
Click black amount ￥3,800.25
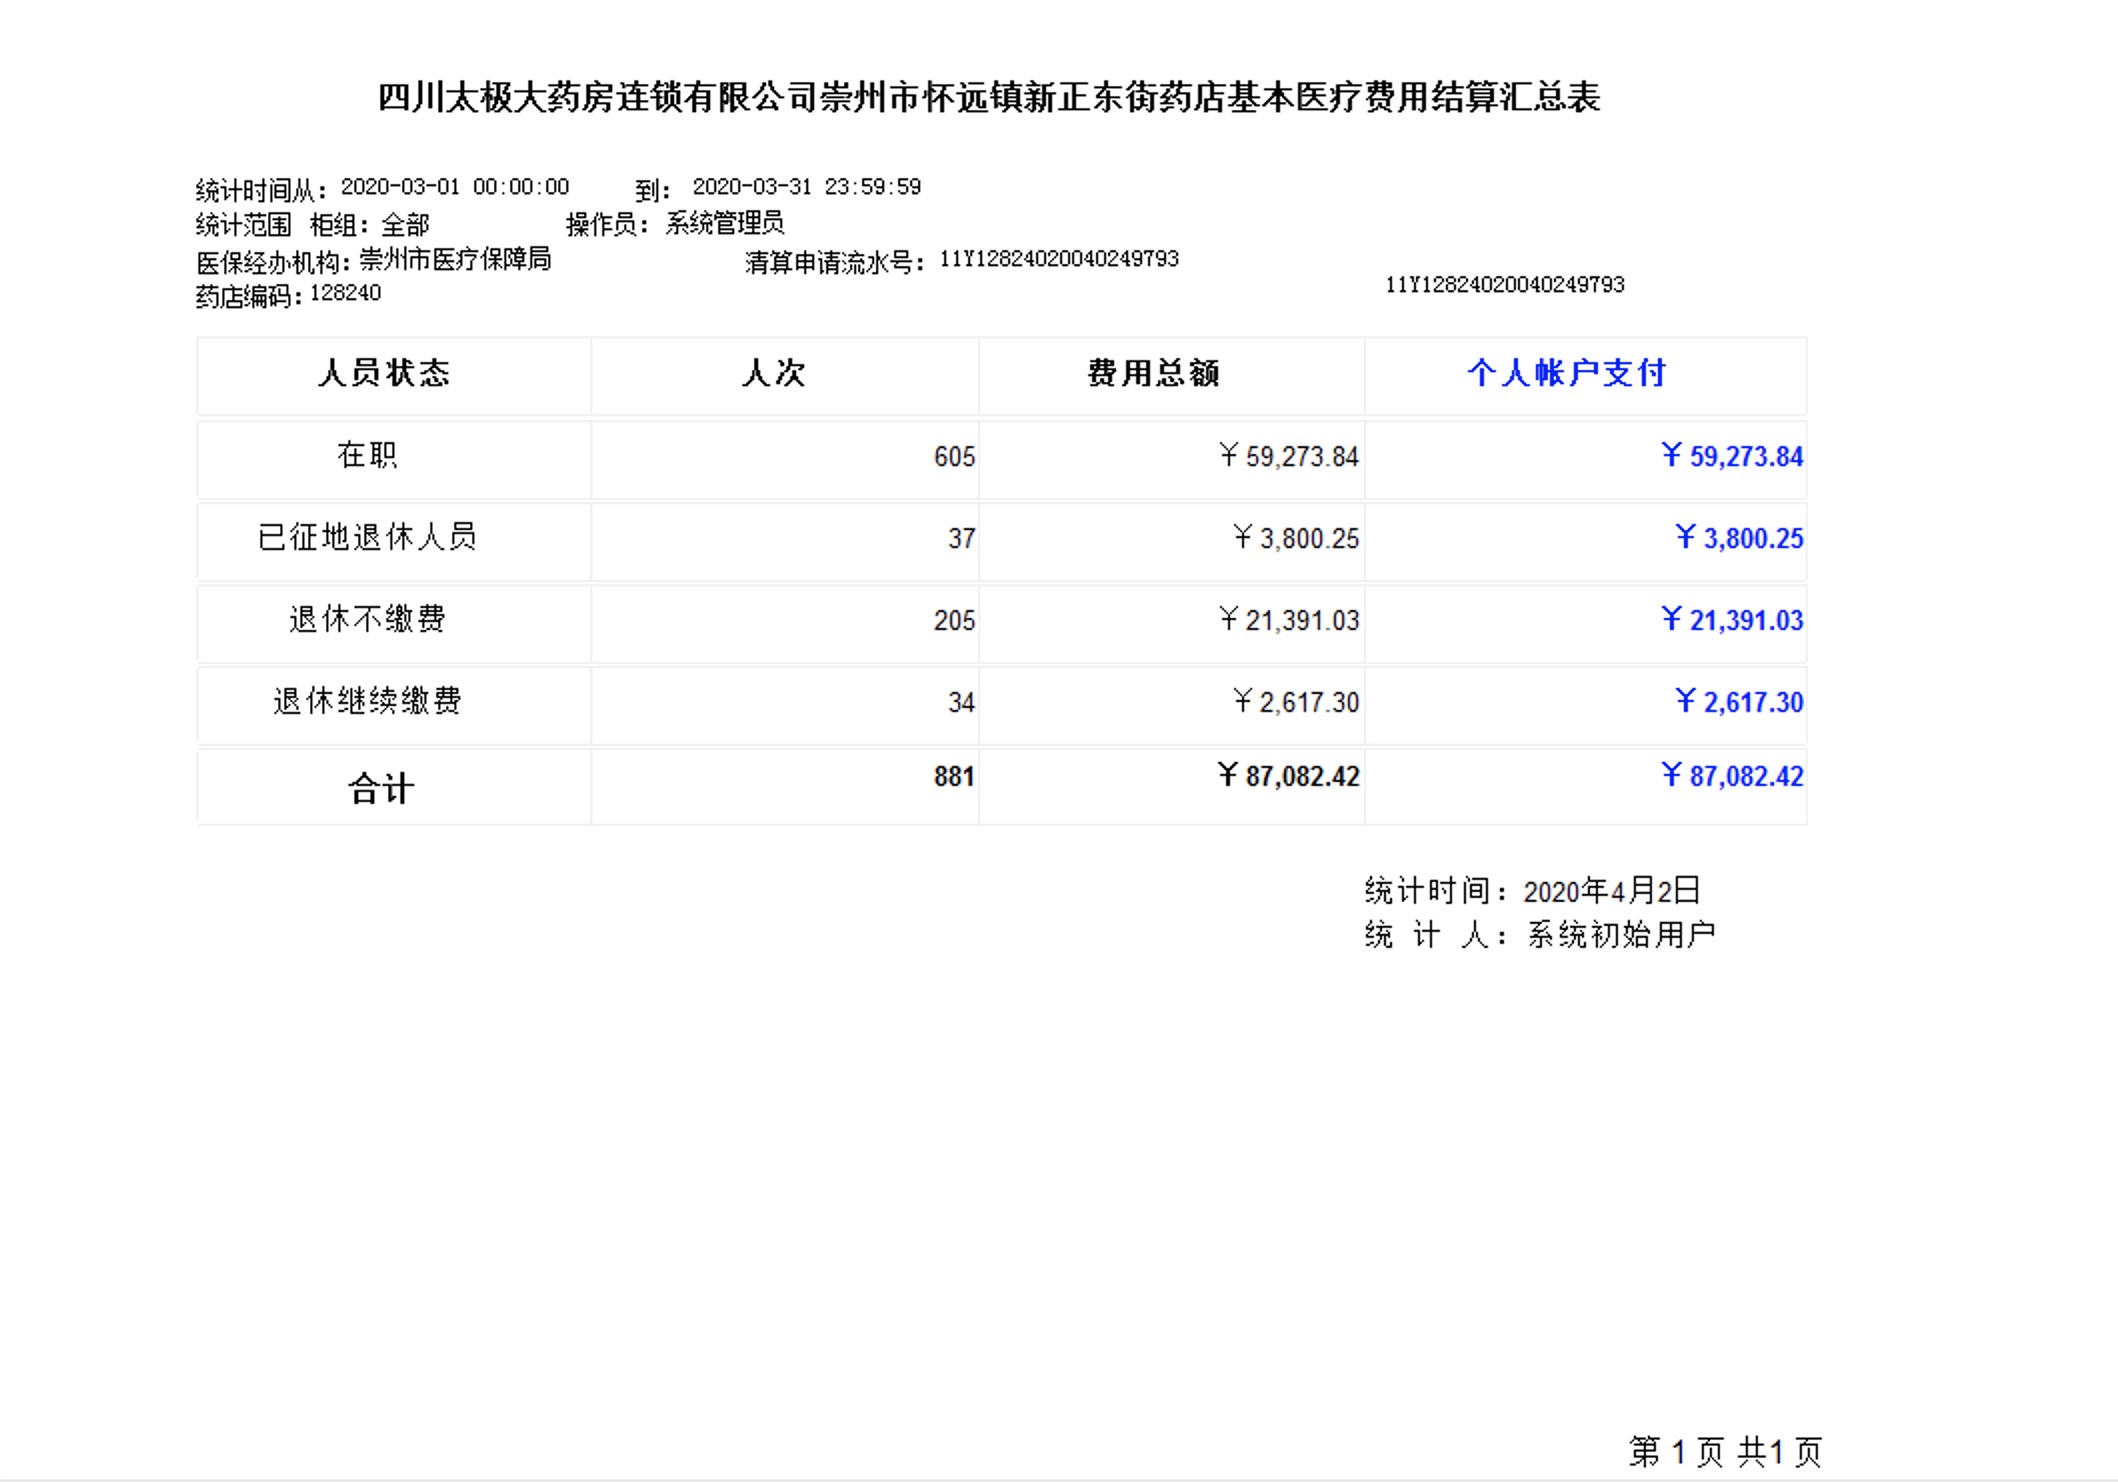1296,539
